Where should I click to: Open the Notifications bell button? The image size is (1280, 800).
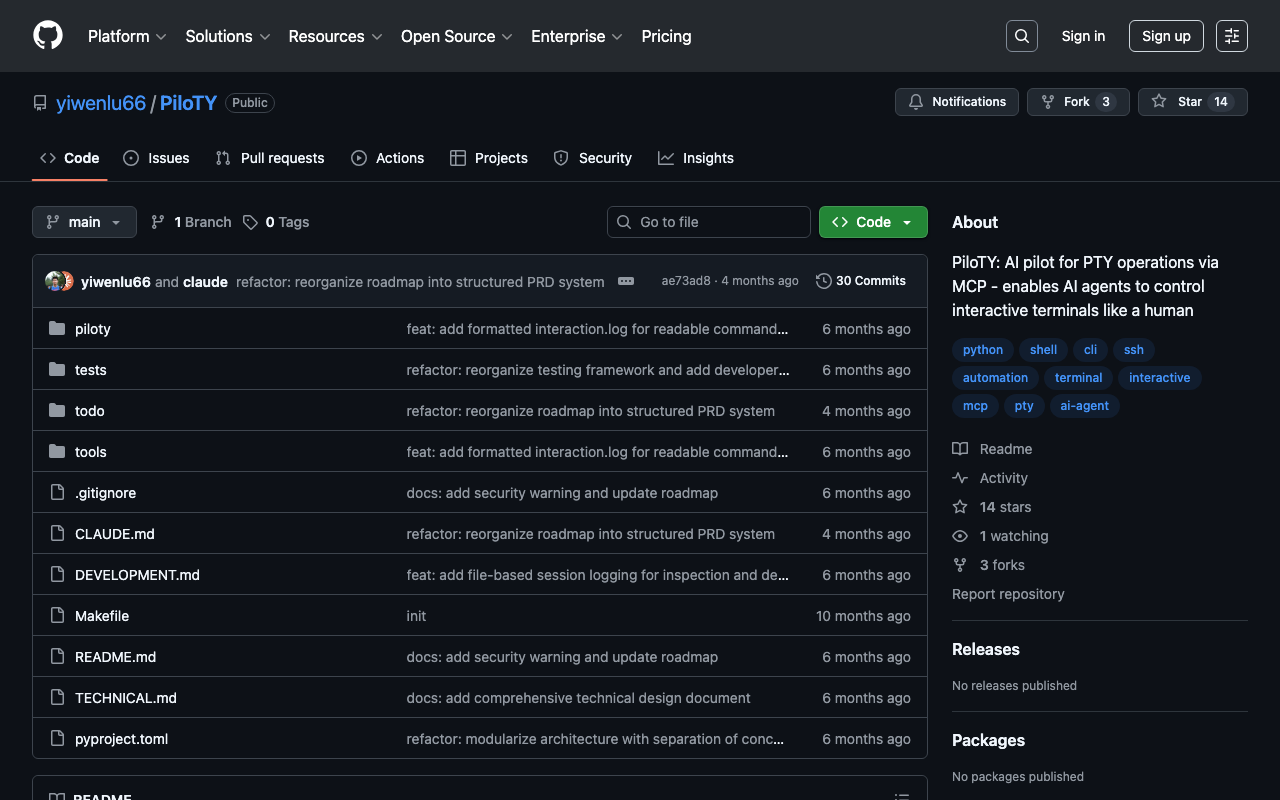[x=957, y=102]
